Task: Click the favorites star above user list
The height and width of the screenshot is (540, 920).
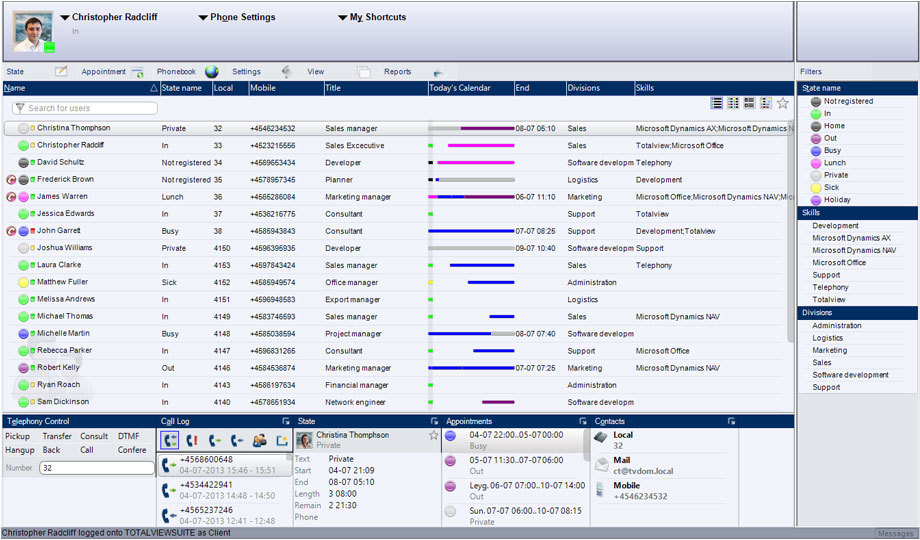Action: tap(783, 103)
